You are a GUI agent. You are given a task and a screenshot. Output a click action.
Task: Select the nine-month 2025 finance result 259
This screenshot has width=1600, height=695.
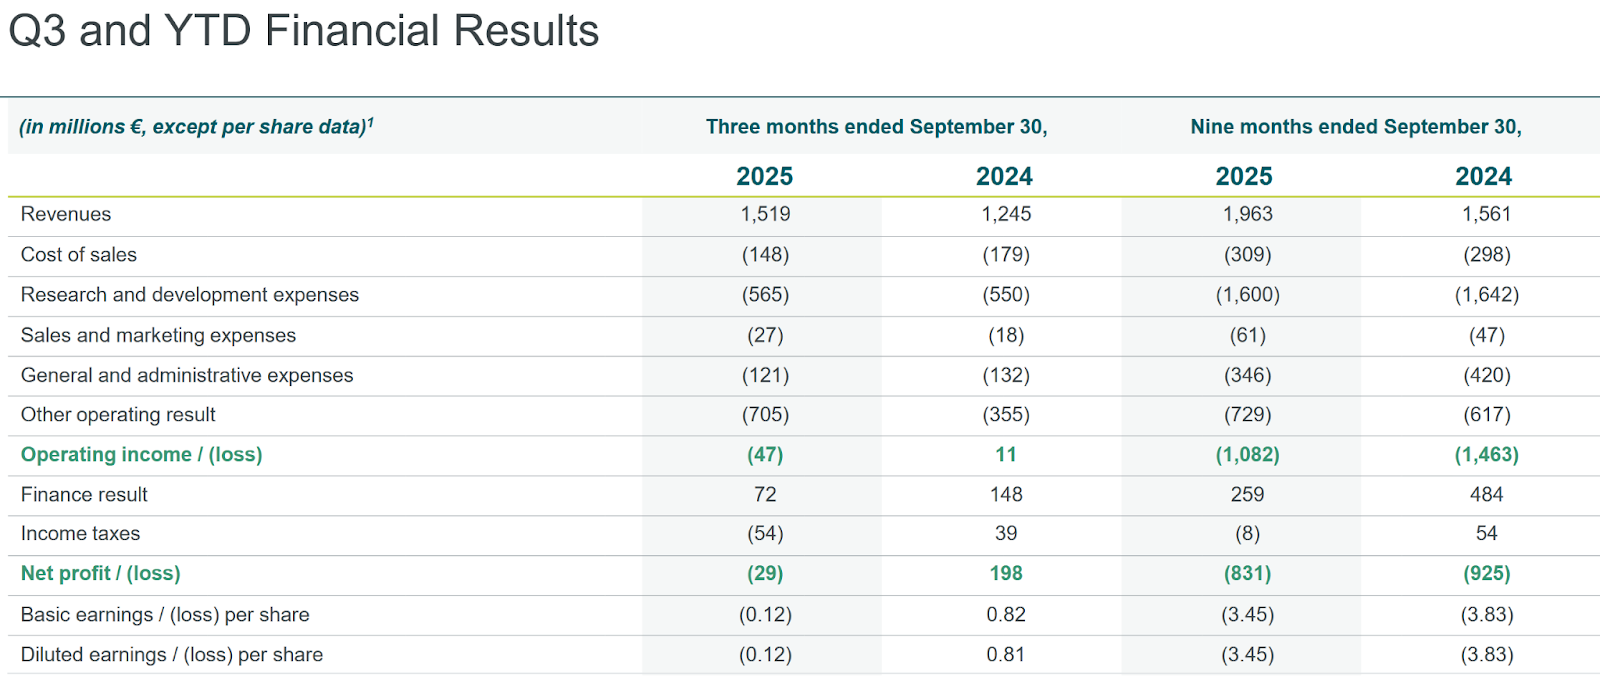coord(1247,494)
